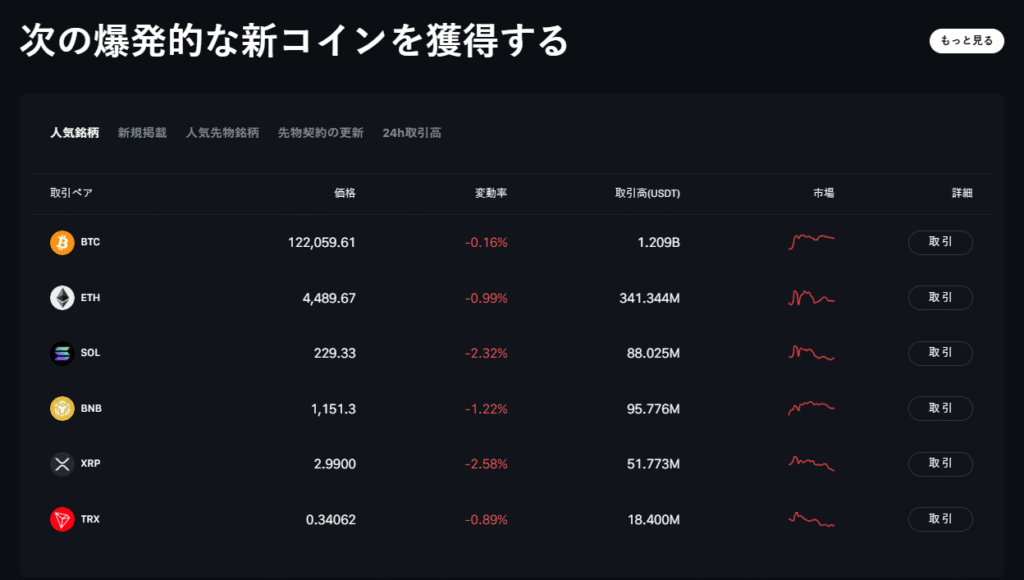Open the 人気先物銘柄 tab
This screenshot has width=1024, height=580.
(222, 132)
